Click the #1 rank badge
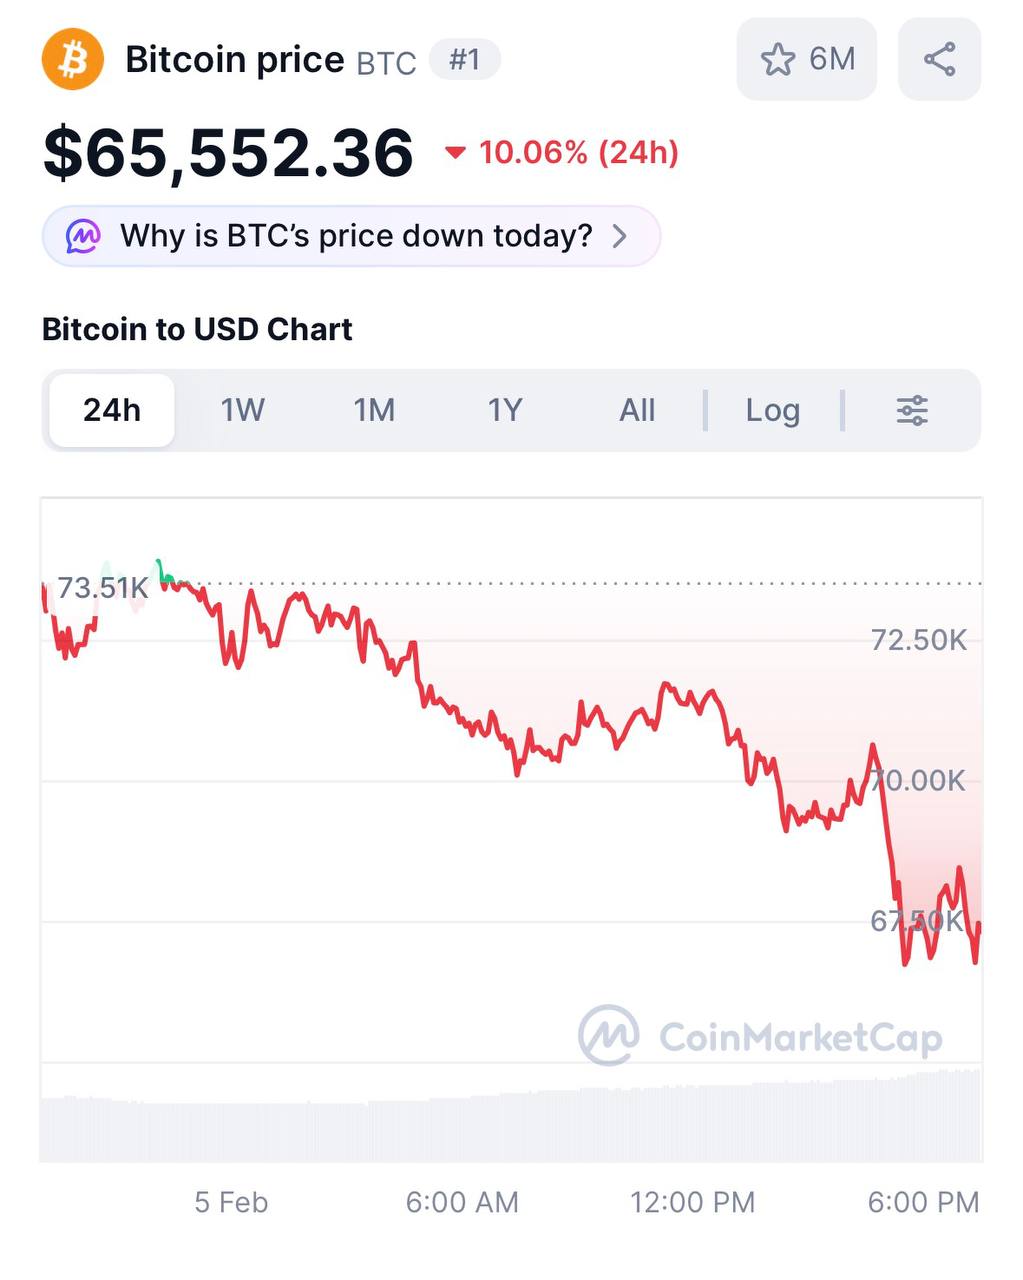This screenshot has height=1280, width=1023. (x=464, y=60)
